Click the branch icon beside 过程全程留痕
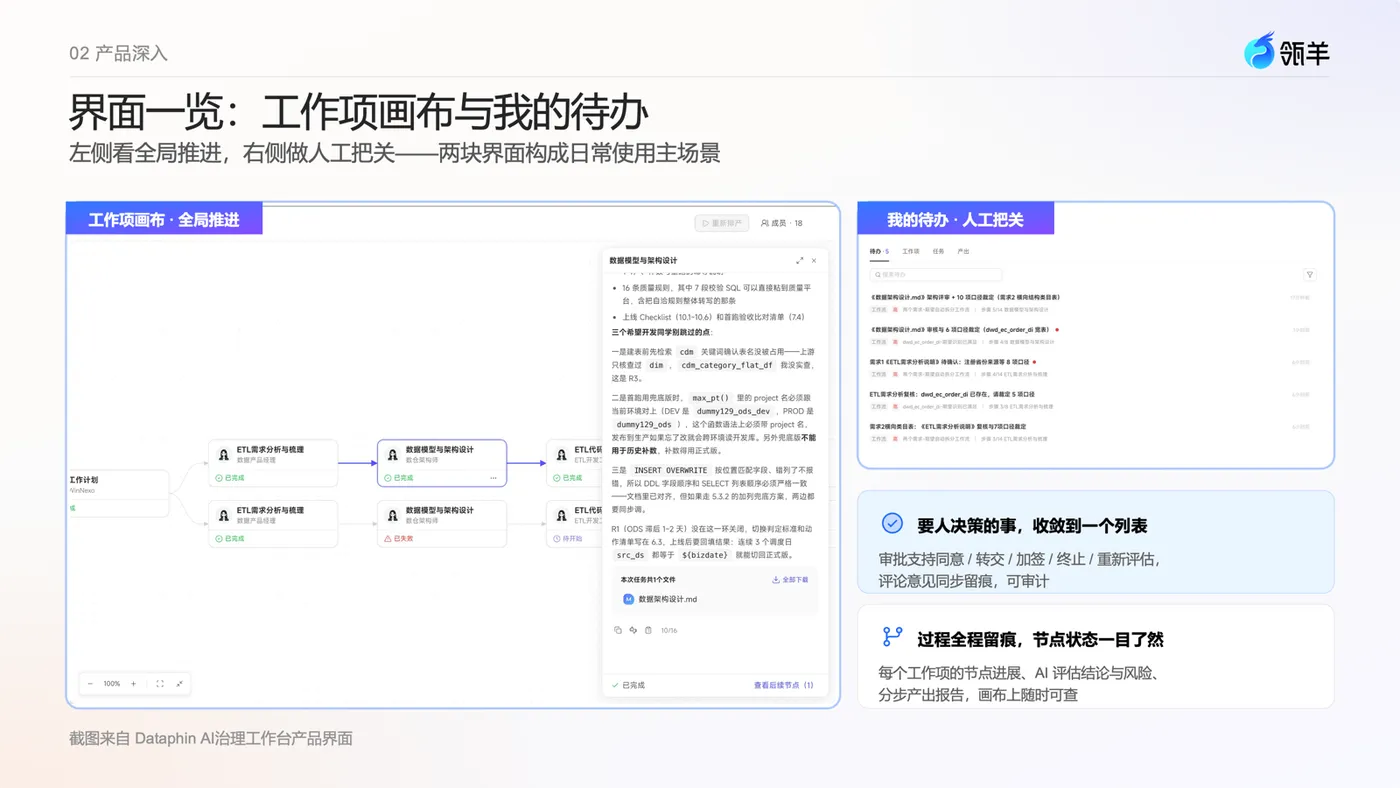 click(892, 637)
